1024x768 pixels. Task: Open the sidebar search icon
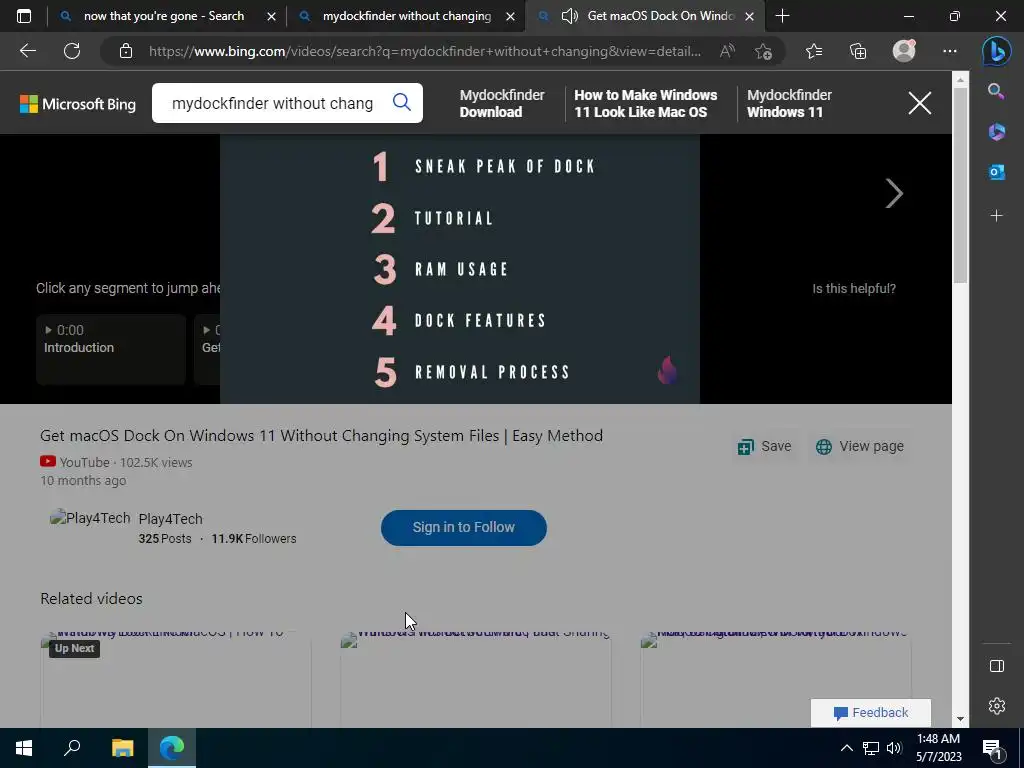pos(996,91)
